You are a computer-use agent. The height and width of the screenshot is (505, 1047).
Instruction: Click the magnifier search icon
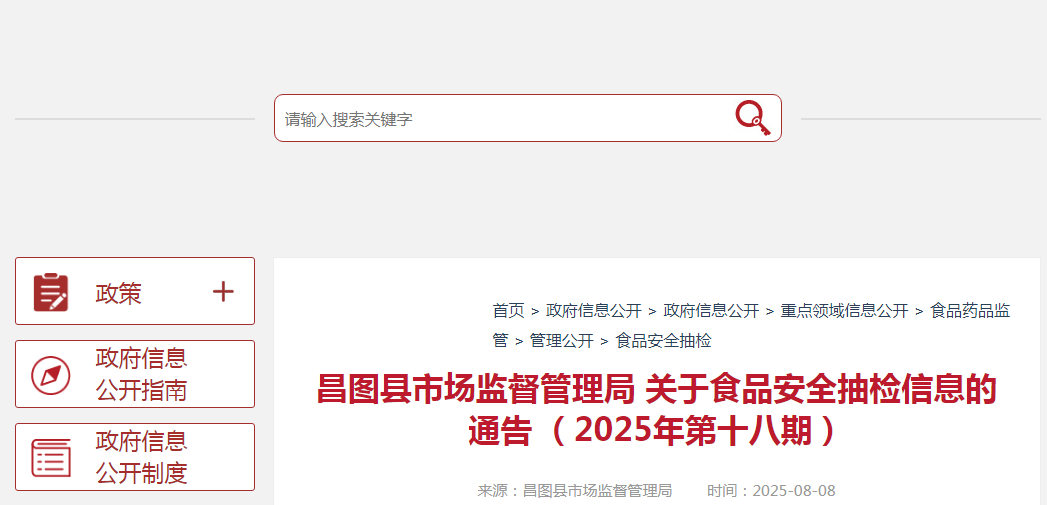pos(753,118)
